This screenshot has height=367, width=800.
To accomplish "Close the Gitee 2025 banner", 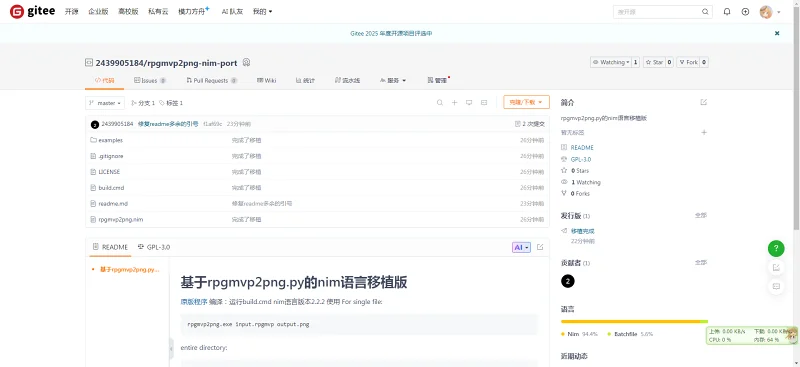I will (x=777, y=33).
